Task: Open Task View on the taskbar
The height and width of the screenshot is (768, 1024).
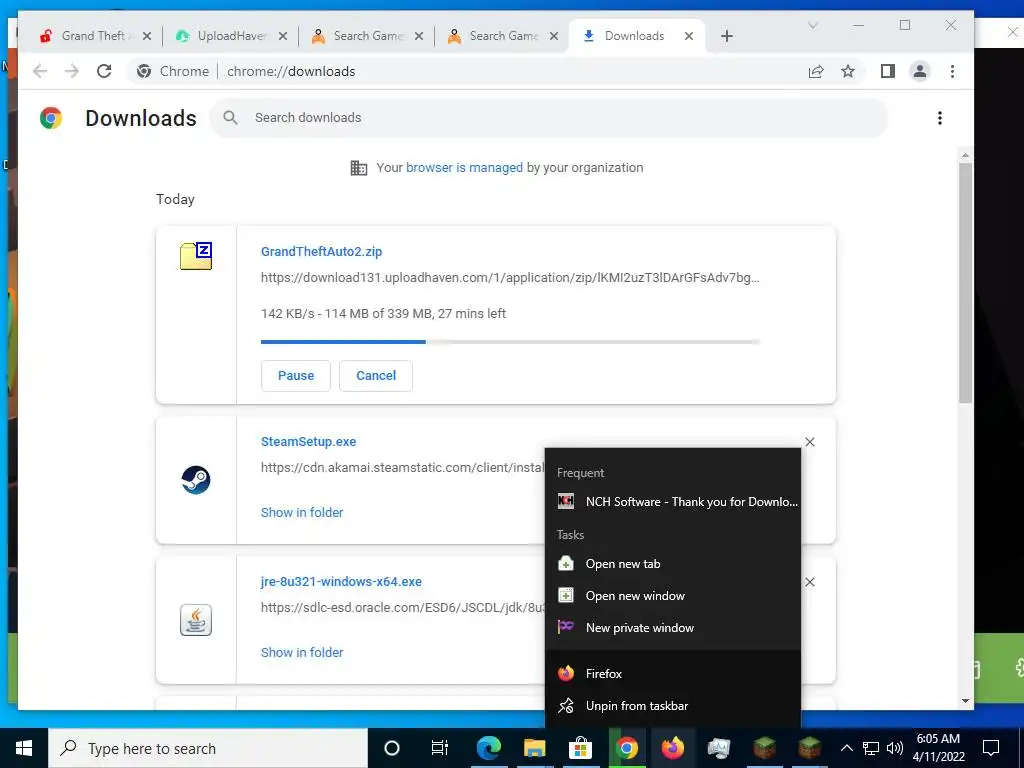Action: tap(440, 748)
